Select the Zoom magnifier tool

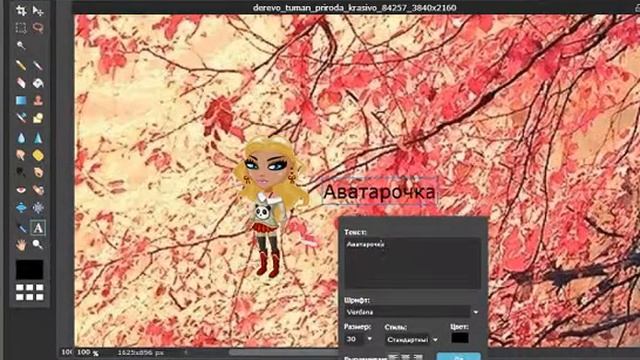[x=38, y=245]
